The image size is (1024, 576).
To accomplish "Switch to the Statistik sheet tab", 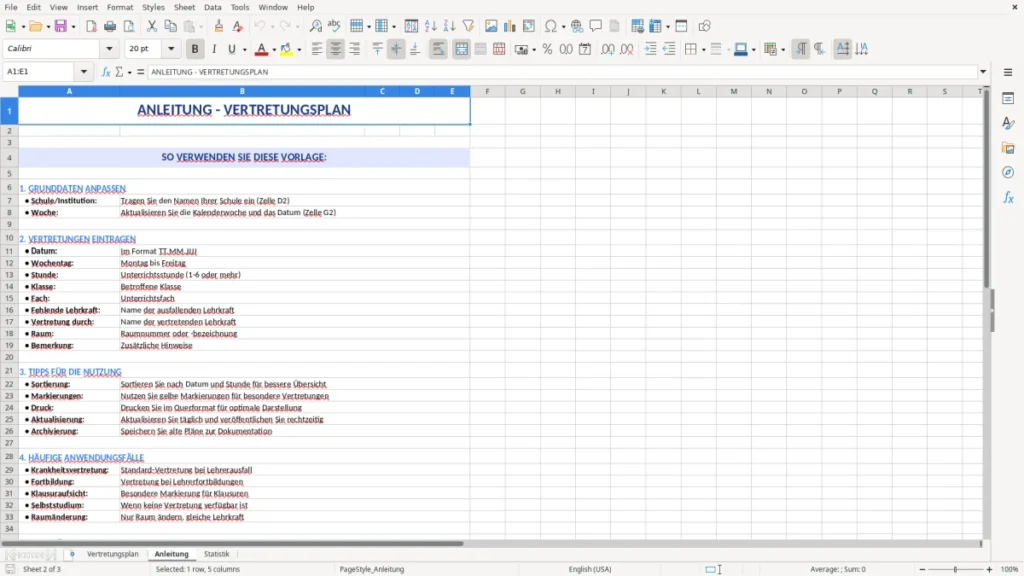I will [216, 554].
